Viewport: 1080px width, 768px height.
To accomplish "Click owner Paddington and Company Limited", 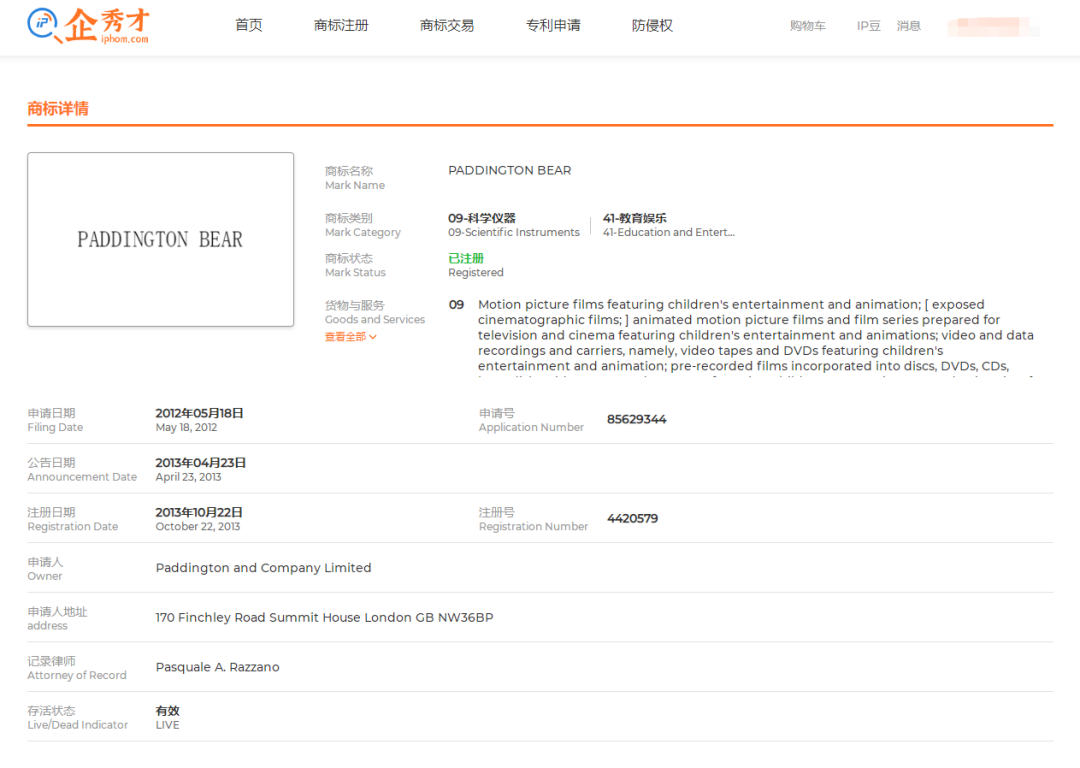I will click(x=263, y=568).
